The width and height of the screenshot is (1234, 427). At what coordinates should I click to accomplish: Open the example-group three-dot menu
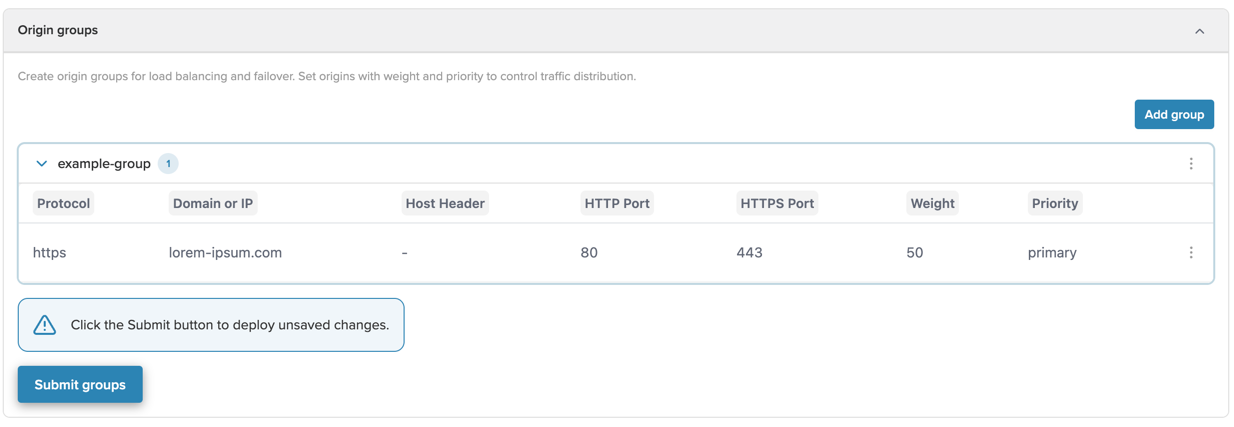click(1190, 164)
